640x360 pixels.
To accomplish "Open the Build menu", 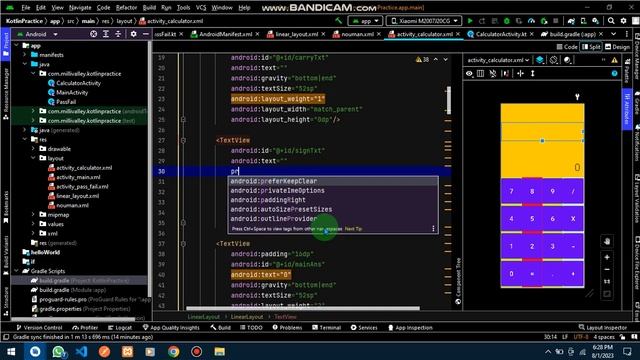I will [149, 8].
